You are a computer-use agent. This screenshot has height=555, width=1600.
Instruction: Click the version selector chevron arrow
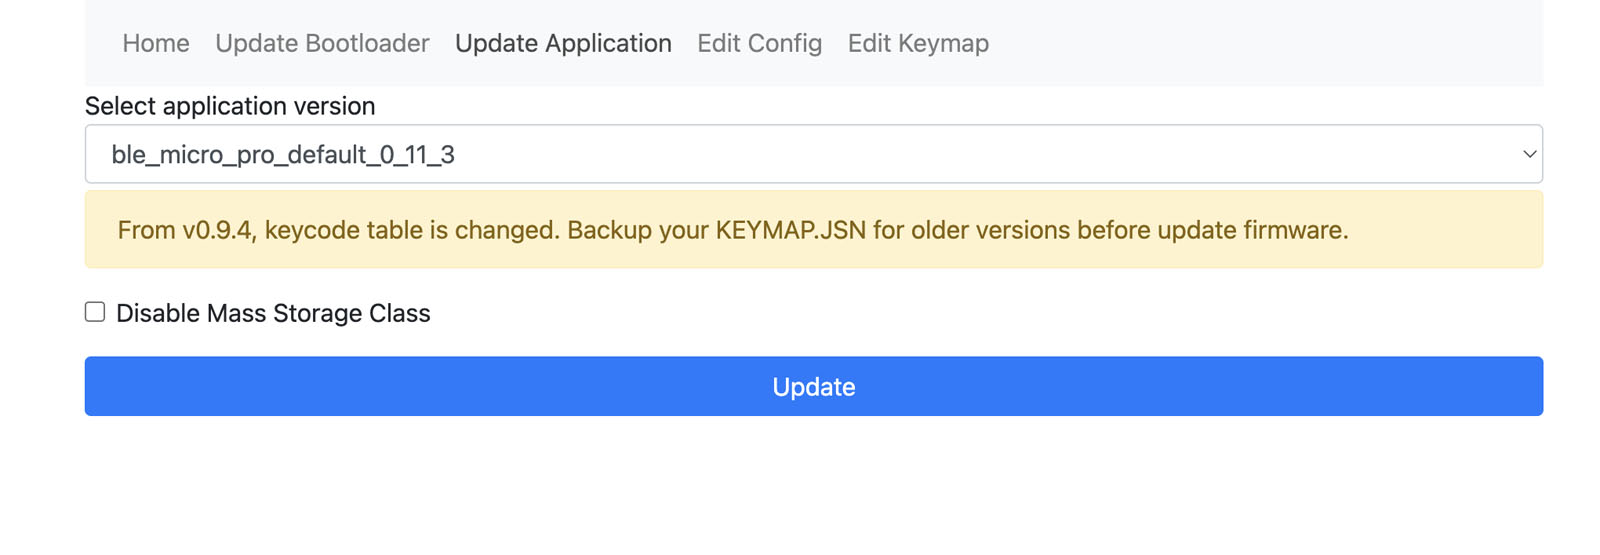pyautogui.click(x=1528, y=154)
